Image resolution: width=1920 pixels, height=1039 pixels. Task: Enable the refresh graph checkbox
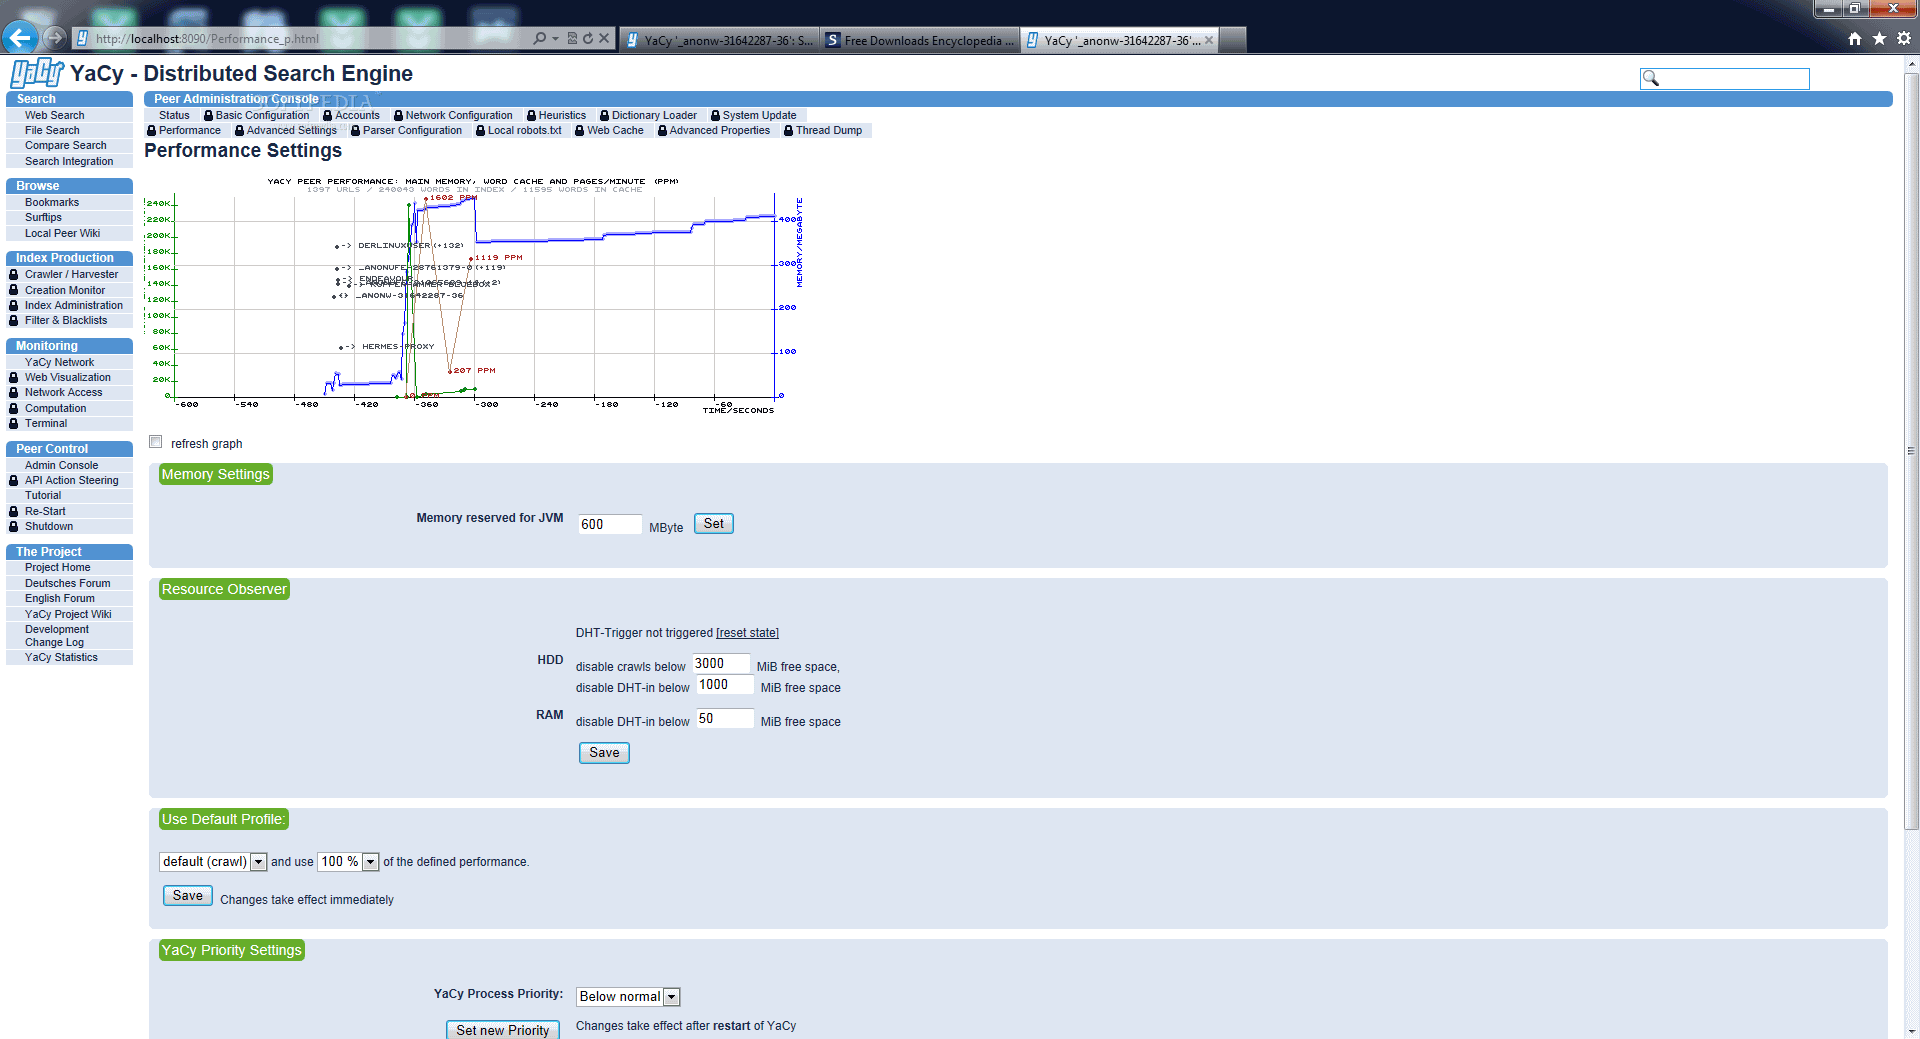coord(155,442)
